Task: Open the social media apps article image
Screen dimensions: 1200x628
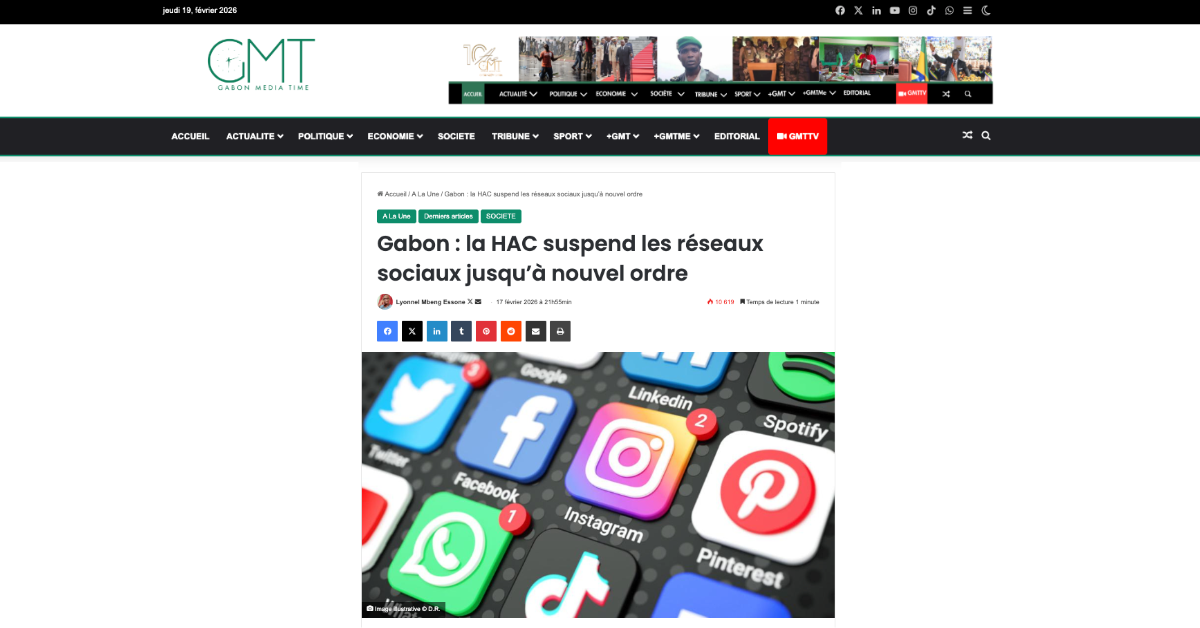Action: [x=598, y=484]
